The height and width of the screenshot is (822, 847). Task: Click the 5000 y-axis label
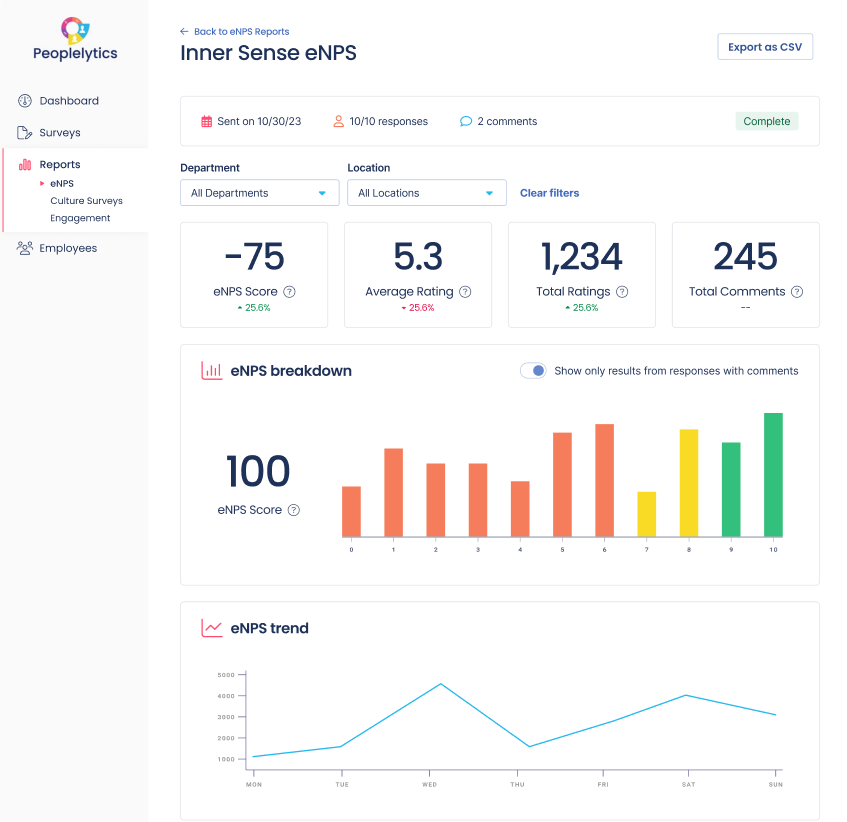tap(226, 675)
